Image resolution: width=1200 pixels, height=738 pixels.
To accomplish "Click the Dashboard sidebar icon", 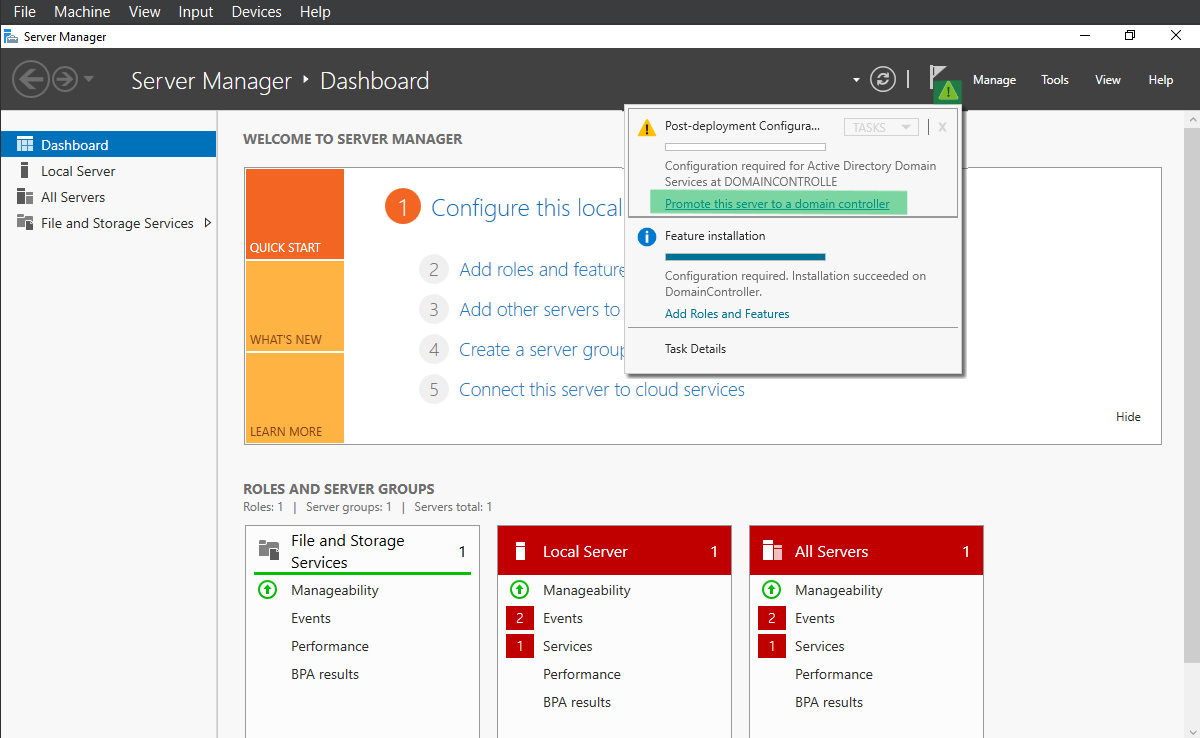I will [25, 145].
